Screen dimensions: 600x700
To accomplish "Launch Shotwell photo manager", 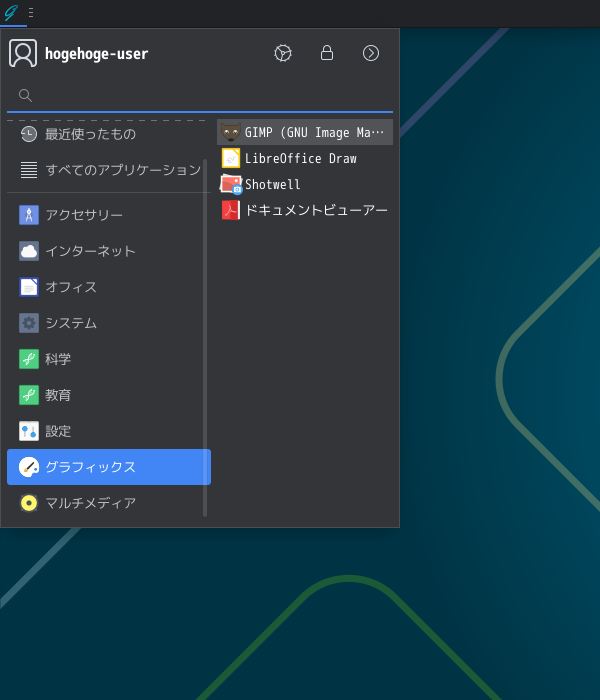I will tap(305, 184).
